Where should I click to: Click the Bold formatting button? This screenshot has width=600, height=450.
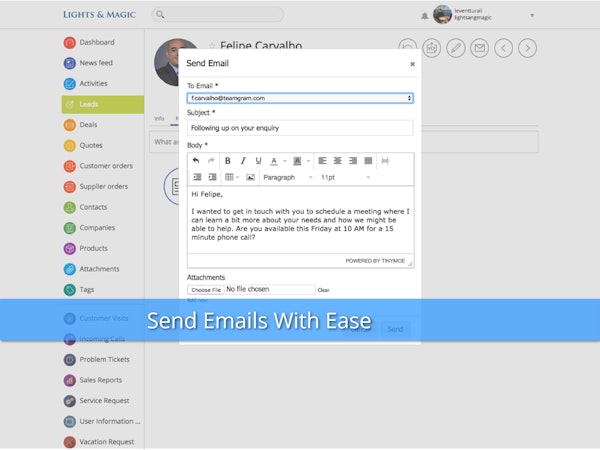[x=228, y=160]
